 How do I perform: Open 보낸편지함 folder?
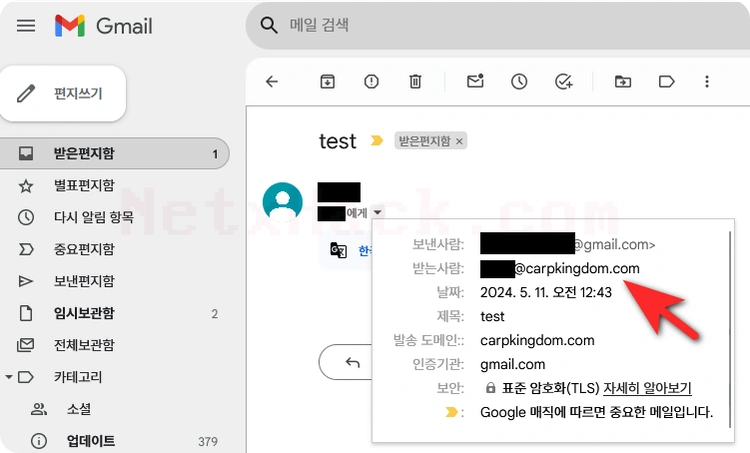84,281
